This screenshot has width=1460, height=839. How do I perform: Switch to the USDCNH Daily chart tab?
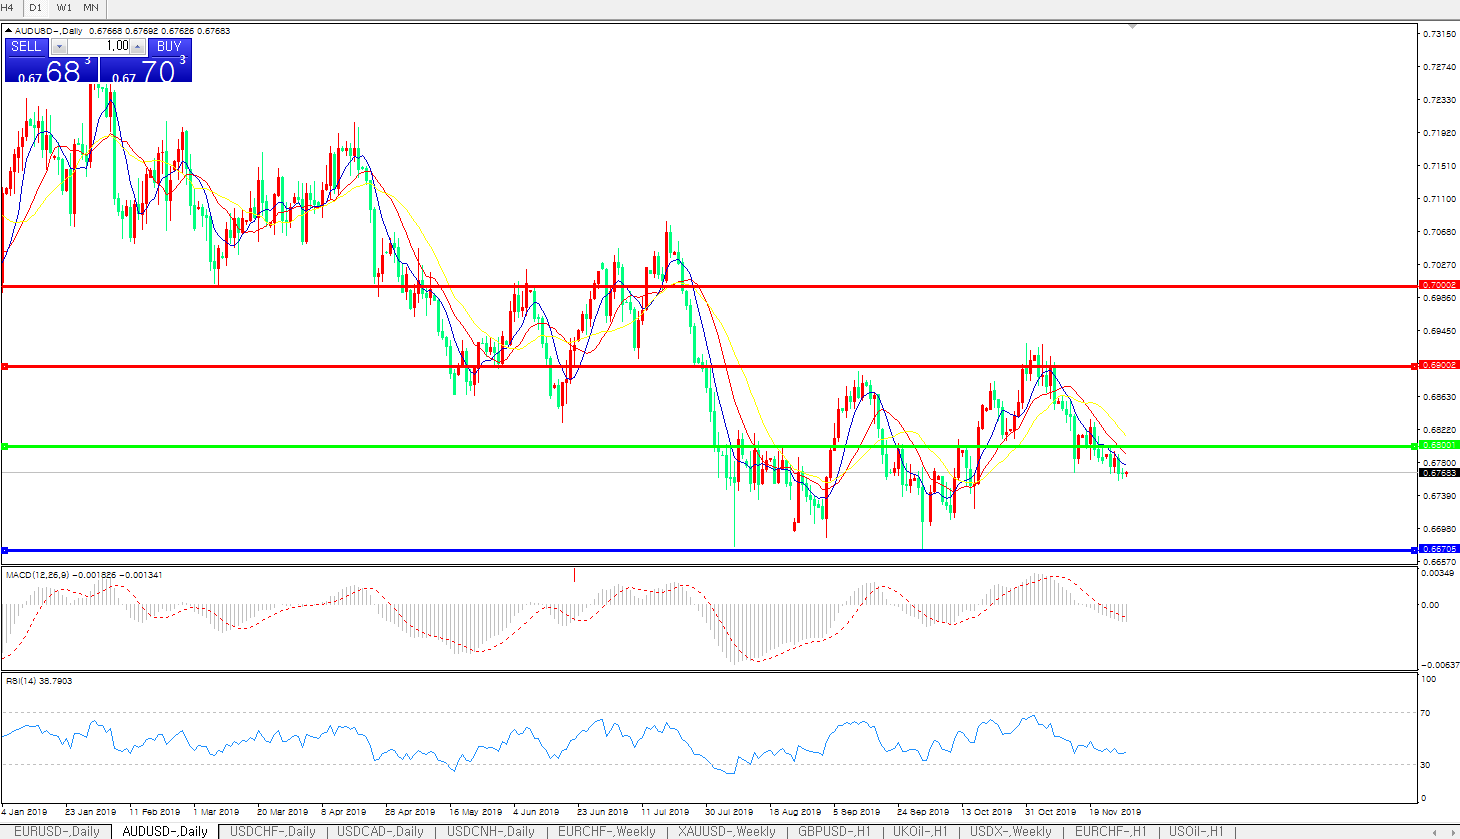click(491, 831)
